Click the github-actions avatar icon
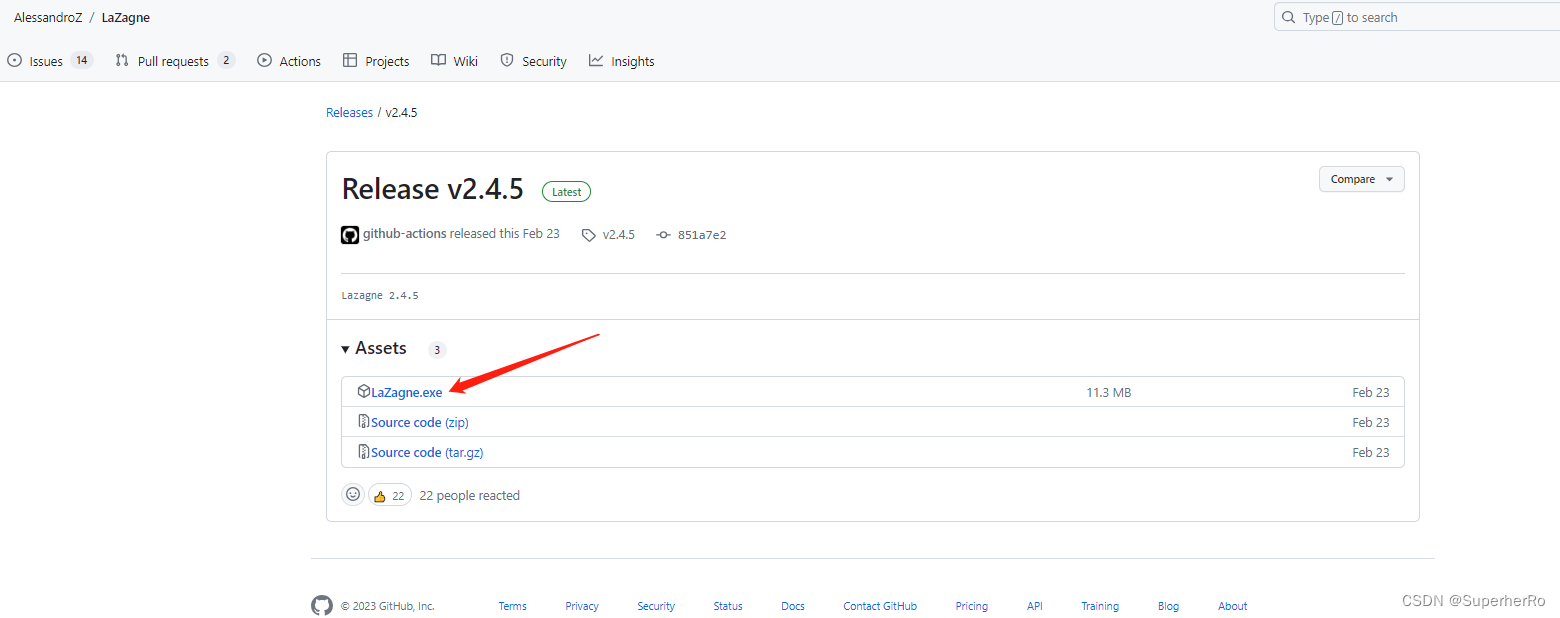This screenshot has height=618, width=1560. (x=350, y=235)
